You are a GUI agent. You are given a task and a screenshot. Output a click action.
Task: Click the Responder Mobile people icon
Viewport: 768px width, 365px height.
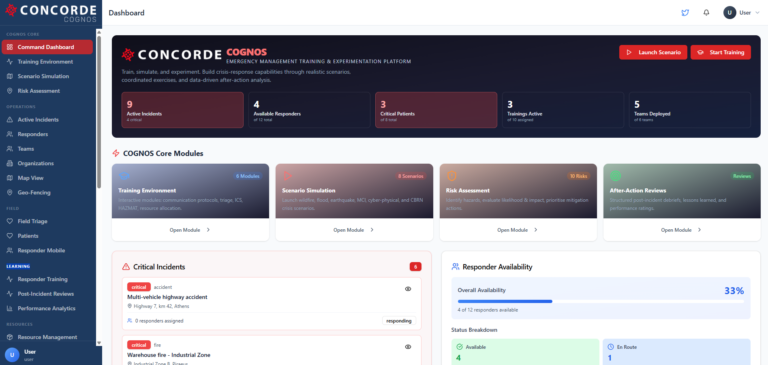(9, 250)
